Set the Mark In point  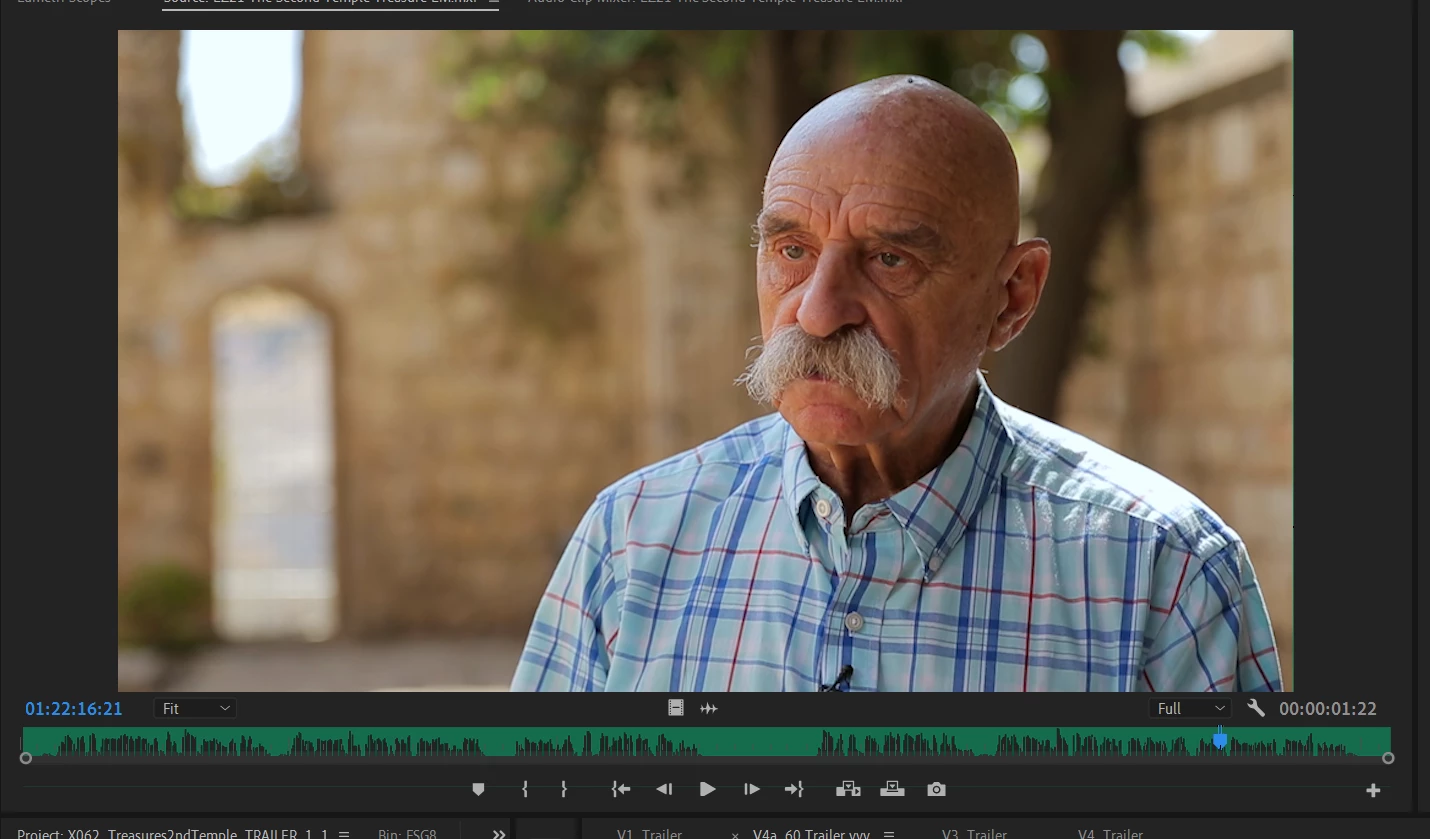(525, 789)
